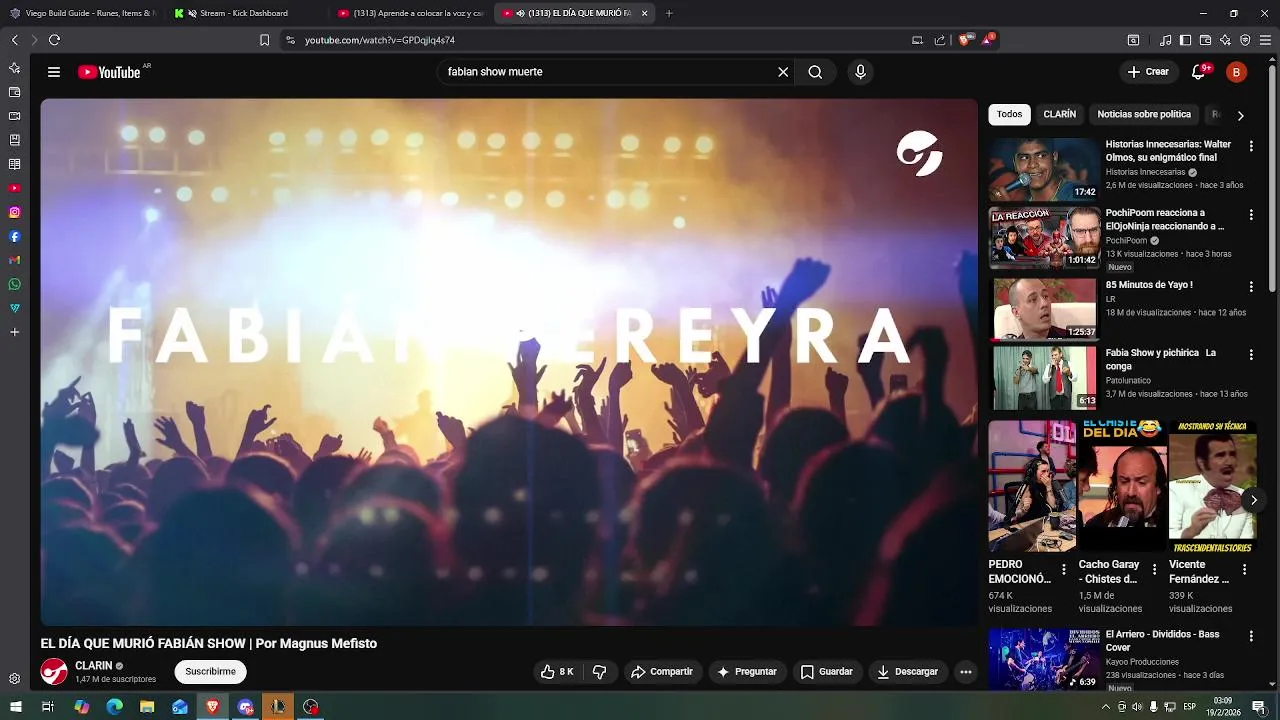Viewport: 1280px width, 720px height.
Task: Open options for PochiPoom video
Action: [1251, 215]
